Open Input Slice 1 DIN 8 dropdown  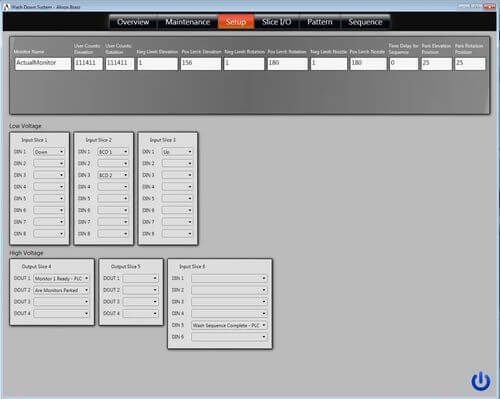pyautogui.click(x=49, y=234)
